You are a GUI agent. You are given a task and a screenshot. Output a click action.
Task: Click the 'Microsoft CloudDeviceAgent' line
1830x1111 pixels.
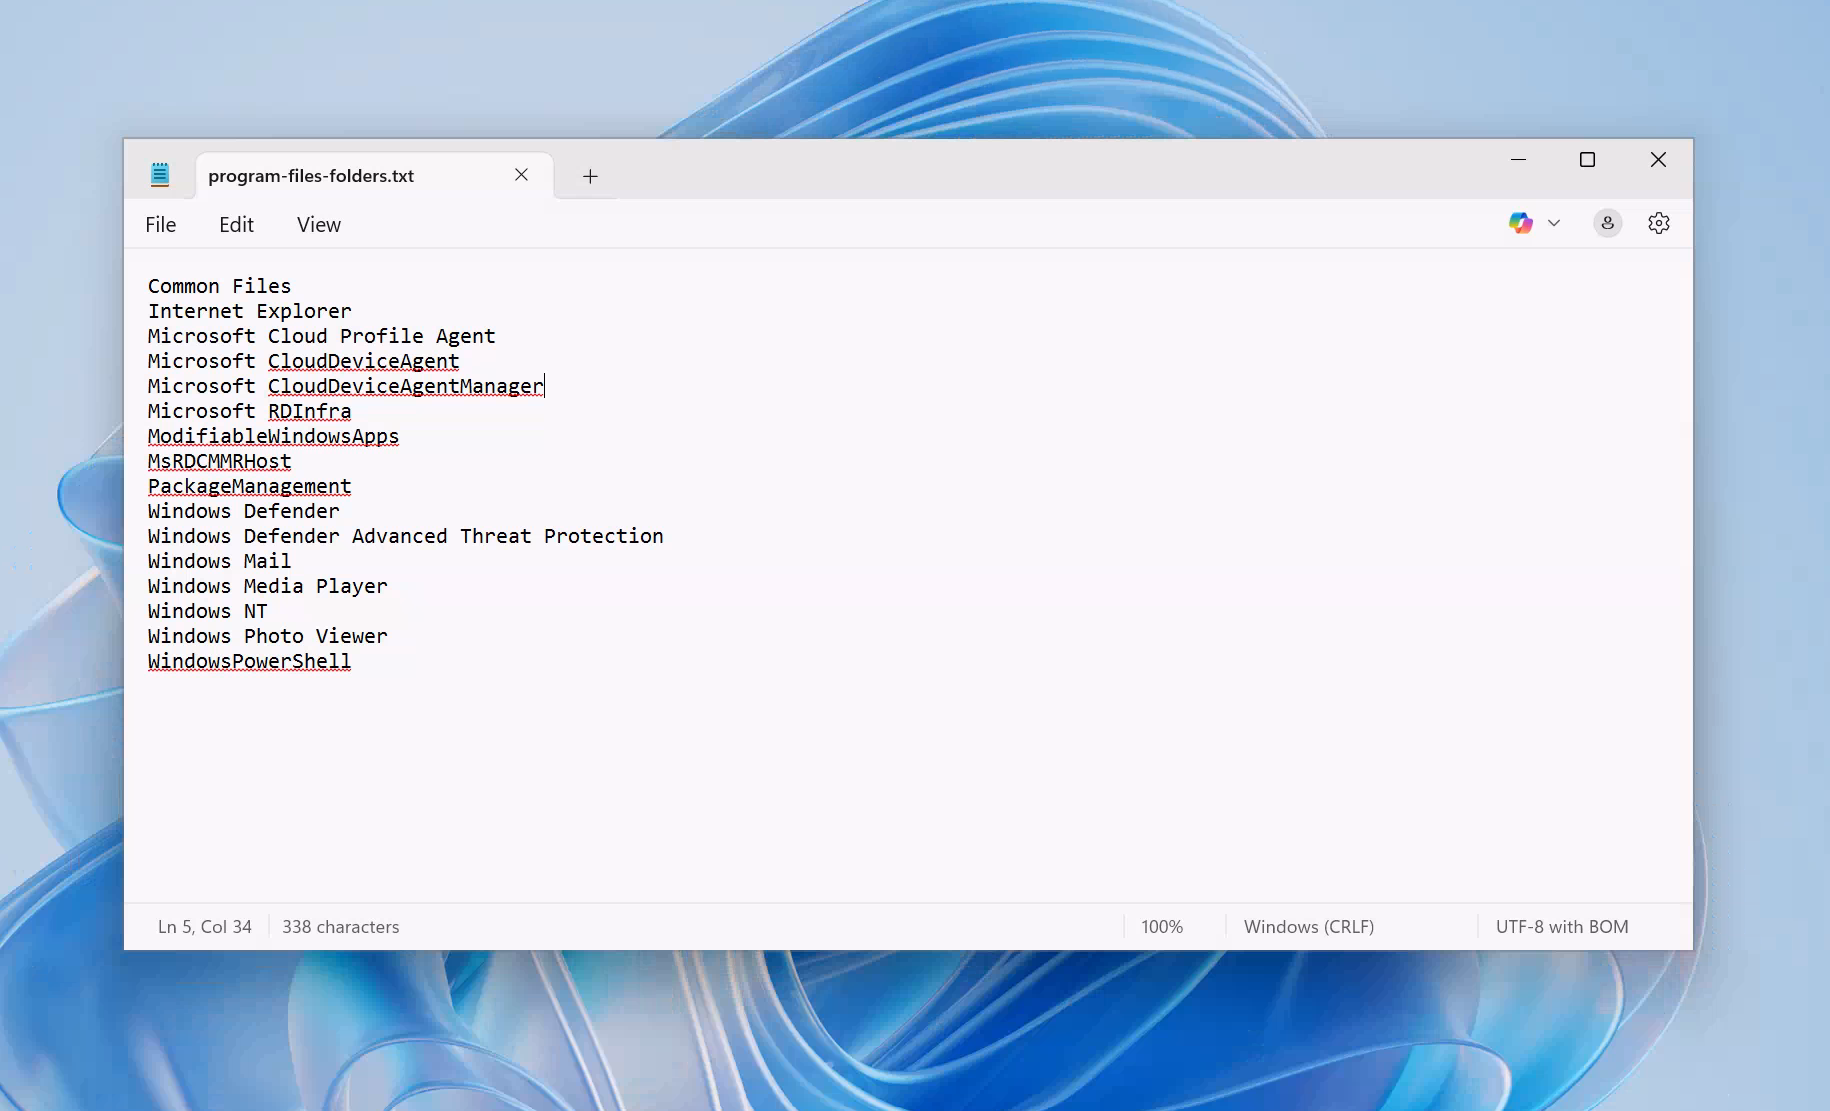pos(304,361)
